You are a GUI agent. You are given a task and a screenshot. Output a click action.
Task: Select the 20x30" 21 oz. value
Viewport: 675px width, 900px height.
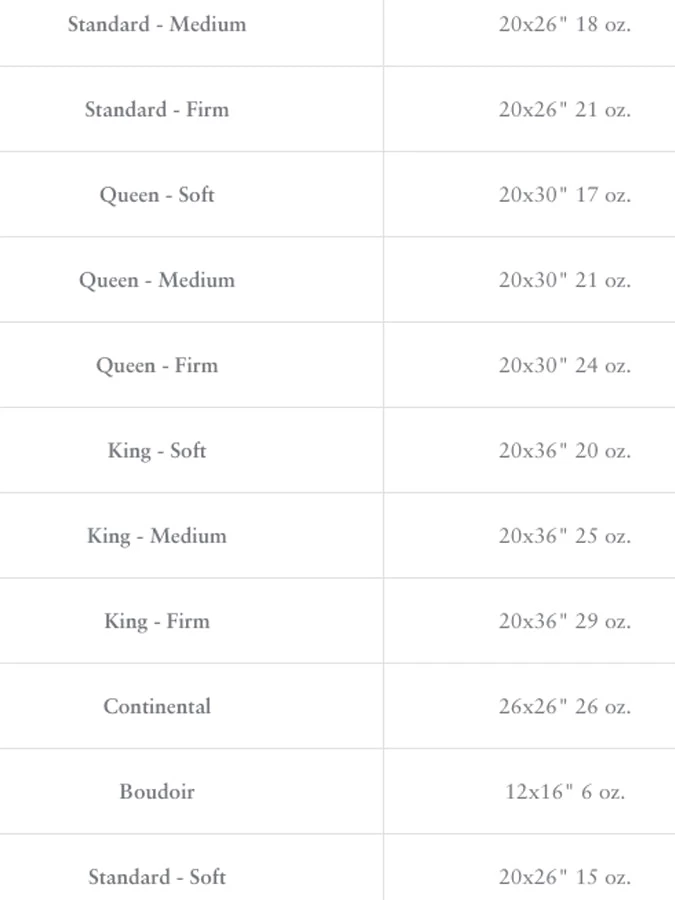pyautogui.click(x=564, y=280)
